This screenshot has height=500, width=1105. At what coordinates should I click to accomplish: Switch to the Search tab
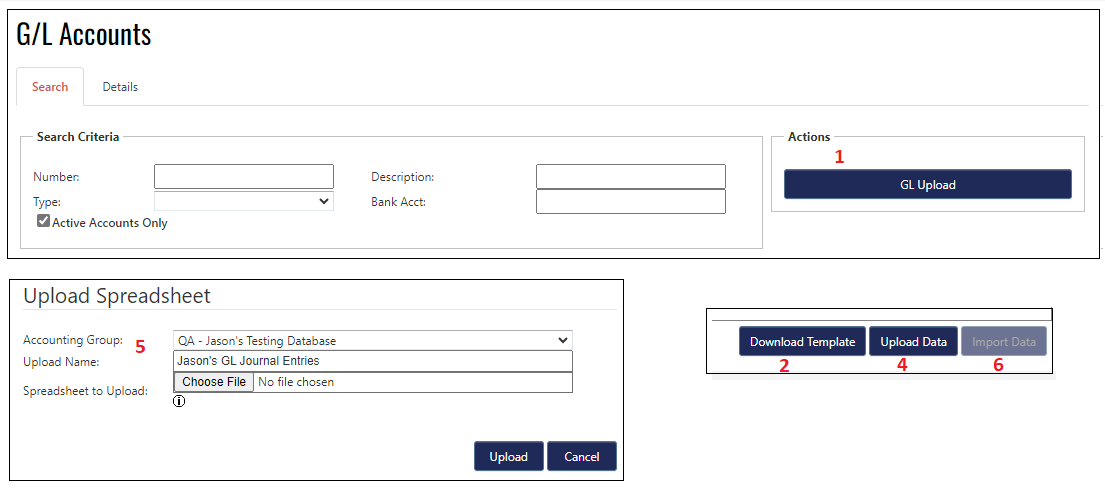(x=50, y=87)
